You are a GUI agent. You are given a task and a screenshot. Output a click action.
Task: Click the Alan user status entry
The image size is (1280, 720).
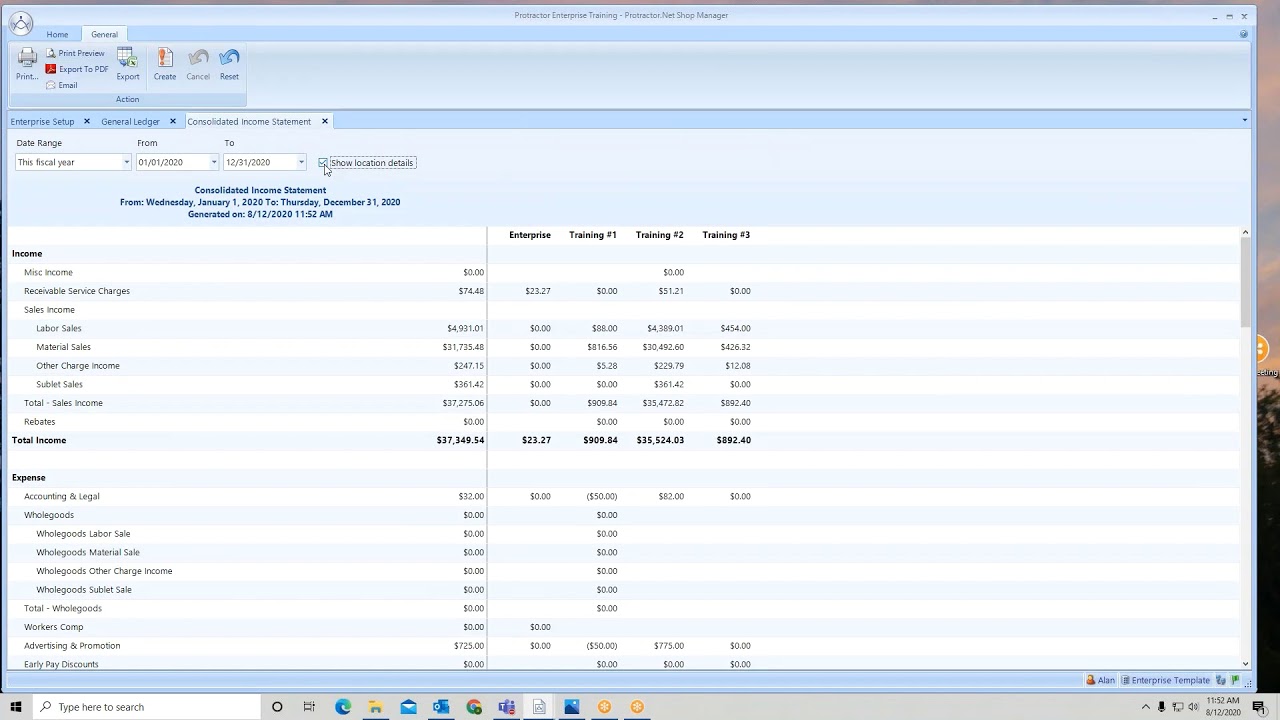click(1101, 680)
